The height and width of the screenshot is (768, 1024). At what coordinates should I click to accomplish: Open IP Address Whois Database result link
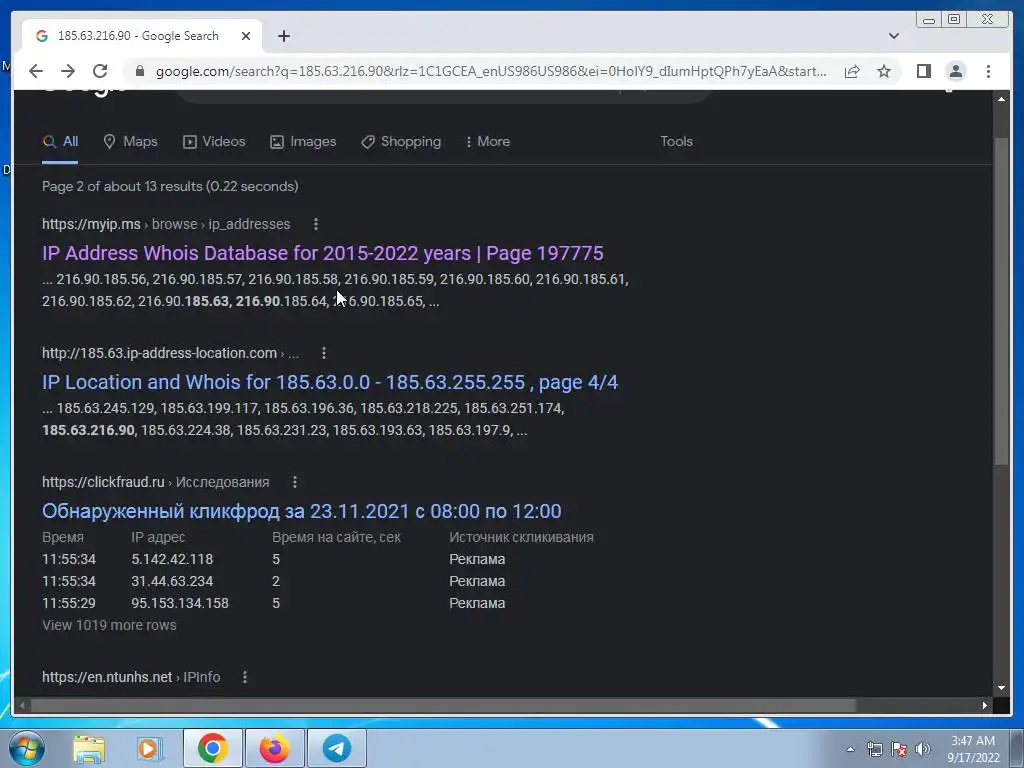pyautogui.click(x=323, y=253)
